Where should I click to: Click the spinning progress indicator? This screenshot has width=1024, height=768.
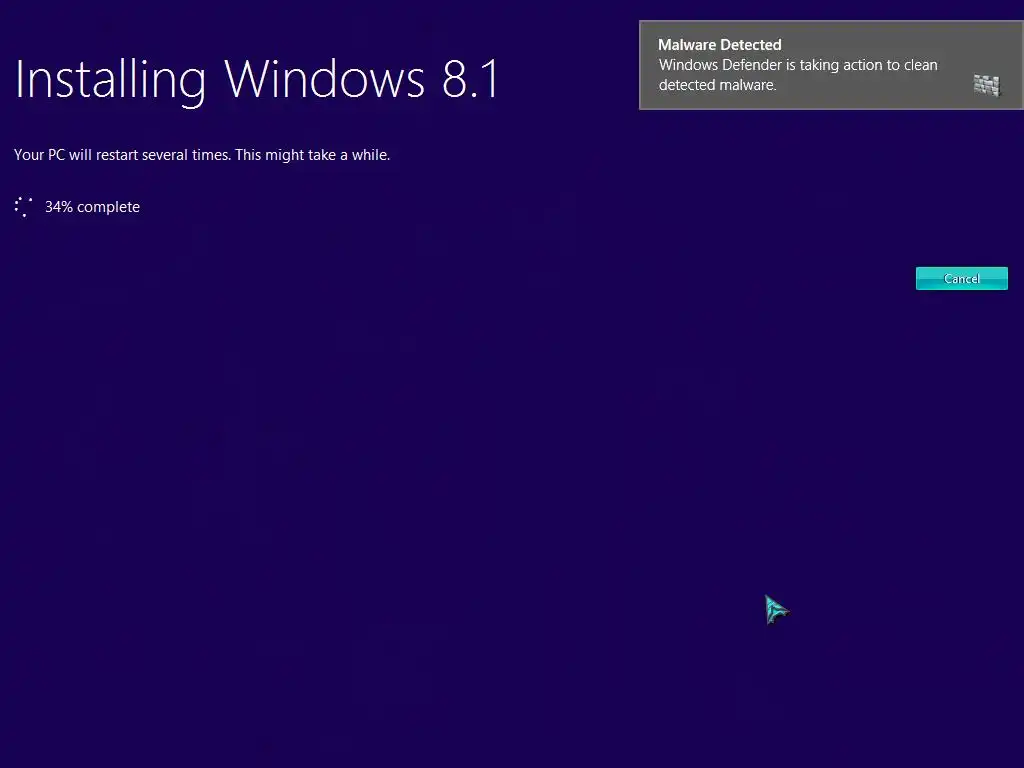24,207
